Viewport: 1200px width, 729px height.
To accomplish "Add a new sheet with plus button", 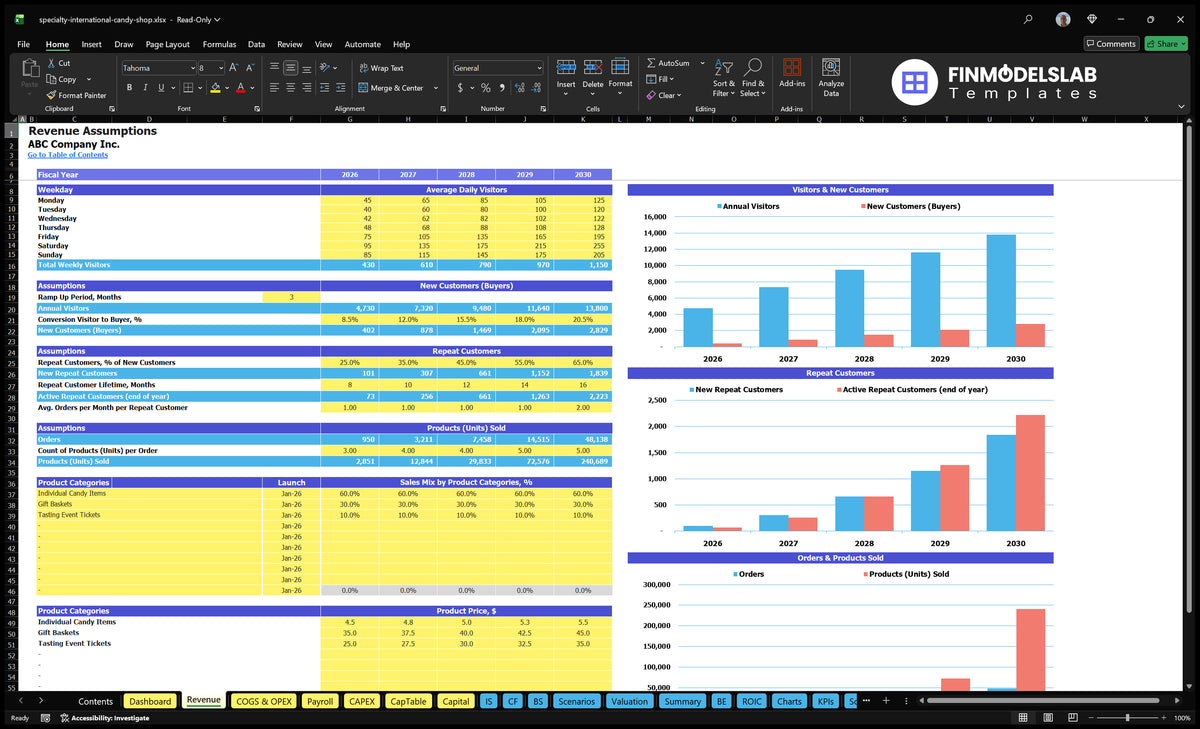I will (886, 701).
